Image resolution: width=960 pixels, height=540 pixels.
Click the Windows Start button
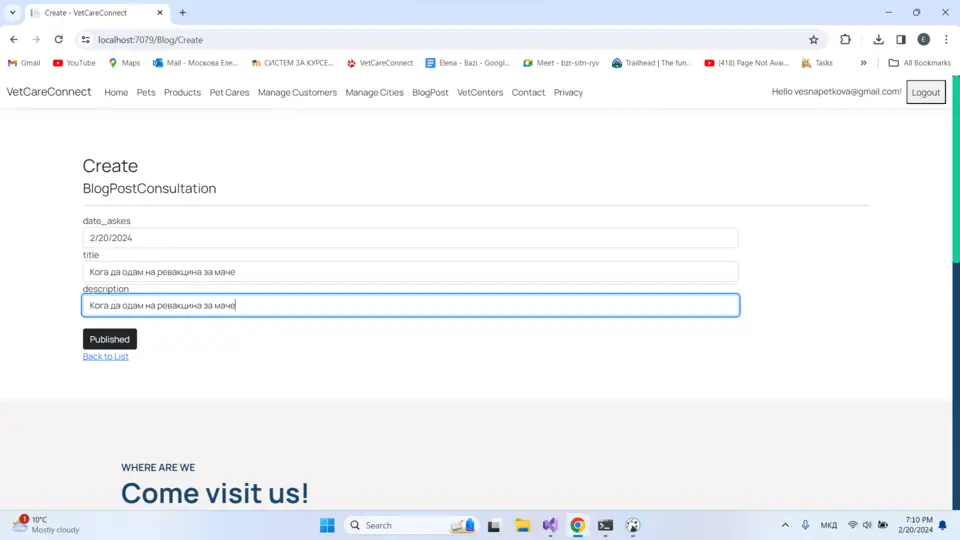[327, 525]
